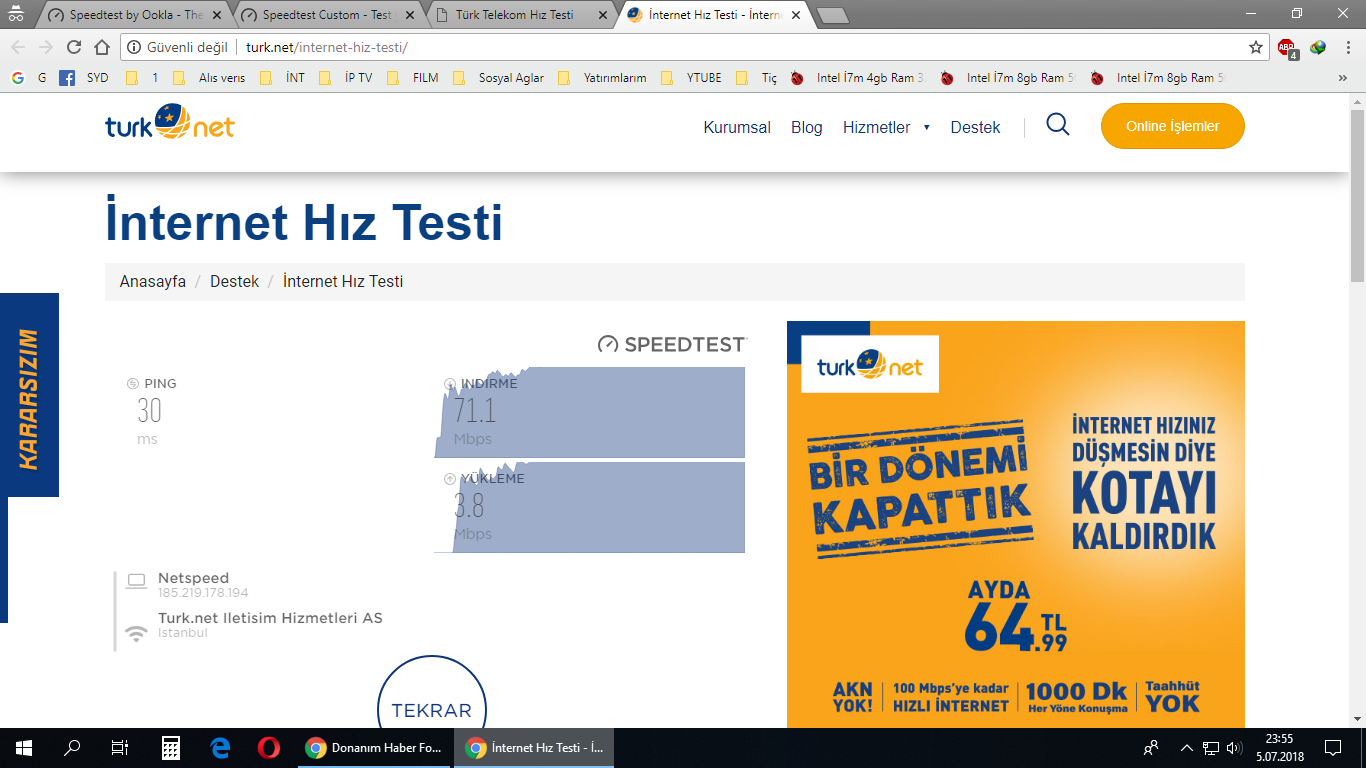Open the extension icon right of Adblock Plus
Viewport: 1366px width, 768px height.
pos(1318,47)
